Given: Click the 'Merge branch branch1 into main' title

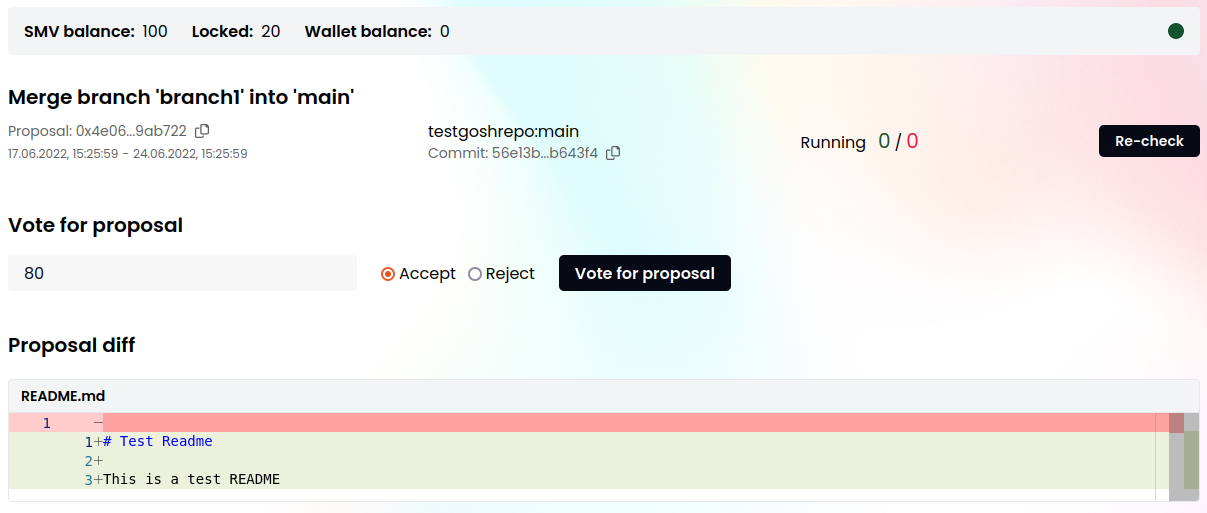Looking at the screenshot, I should [181, 97].
